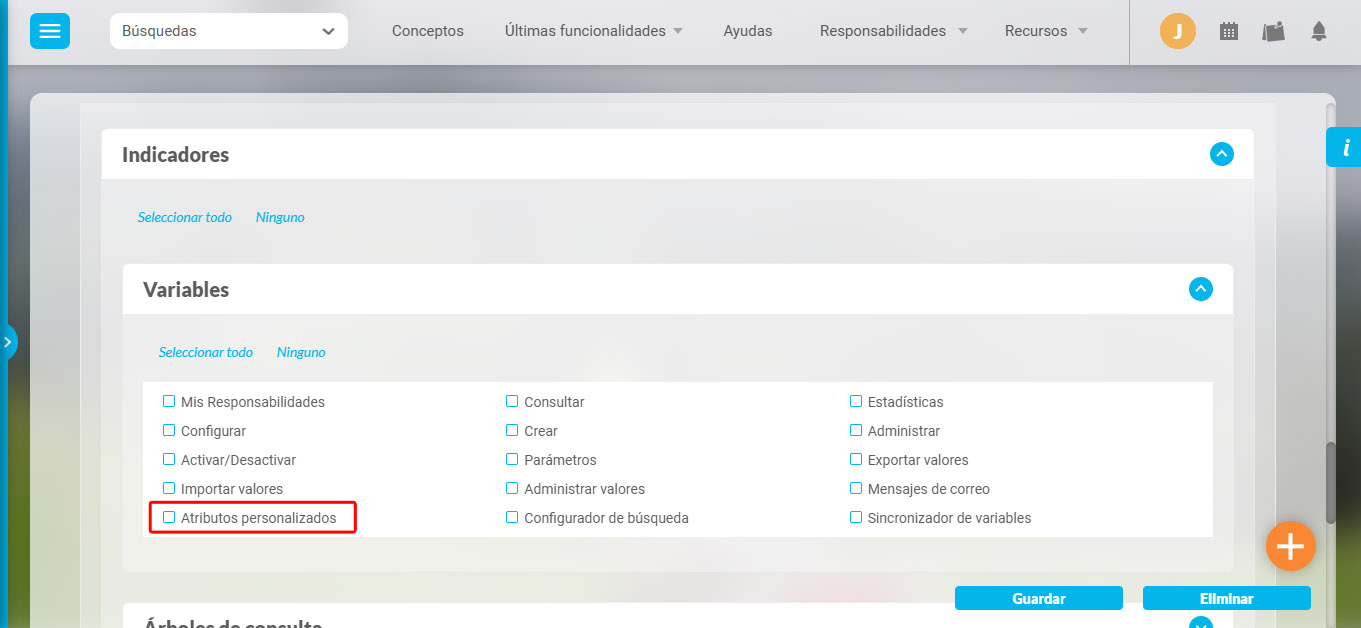This screenshot has width=1361, height=628.
Task: Check the Mis Responsabilidades option
Action: (169, 402)
